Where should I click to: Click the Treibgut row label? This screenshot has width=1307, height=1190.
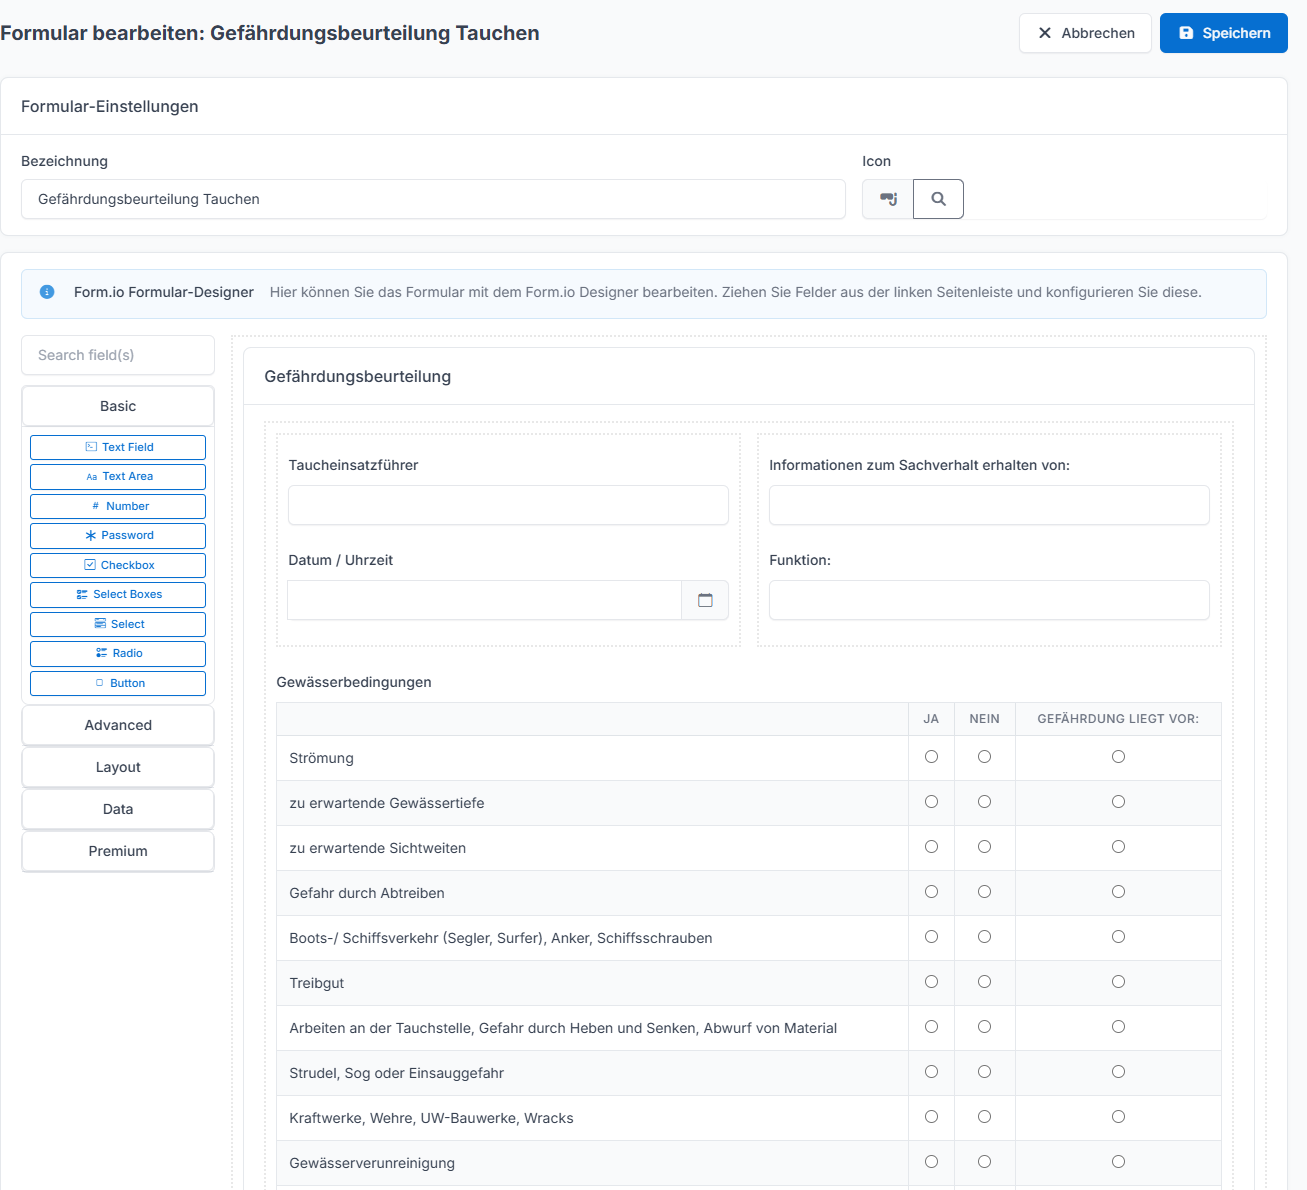pos(316,983)
